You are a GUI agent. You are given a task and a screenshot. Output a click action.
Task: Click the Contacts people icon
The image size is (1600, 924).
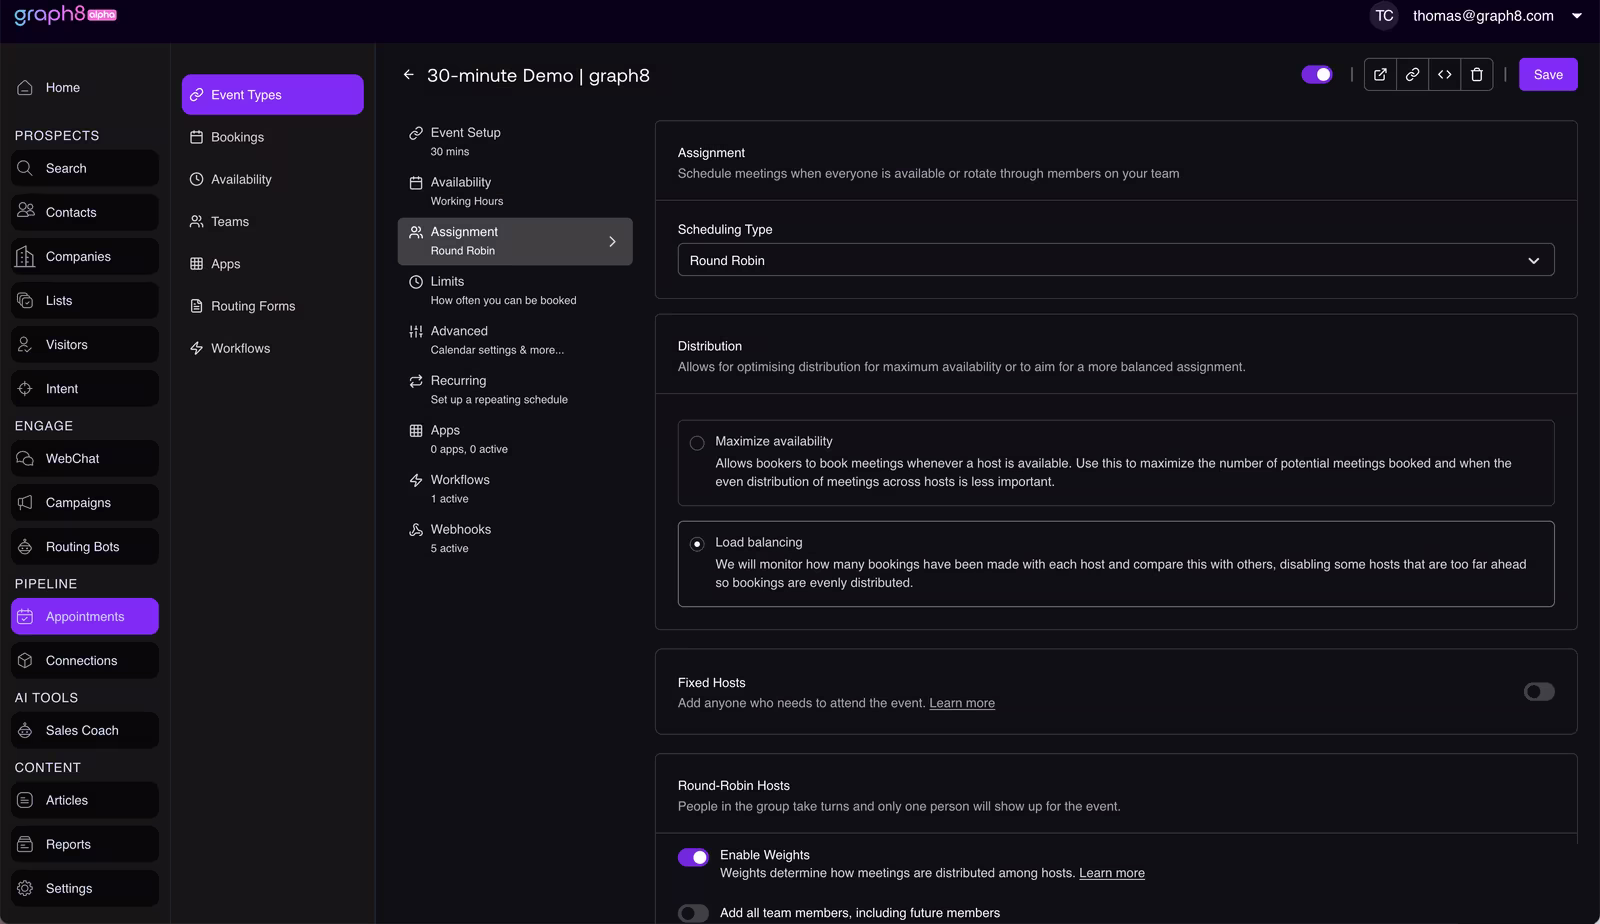(25, 211)
